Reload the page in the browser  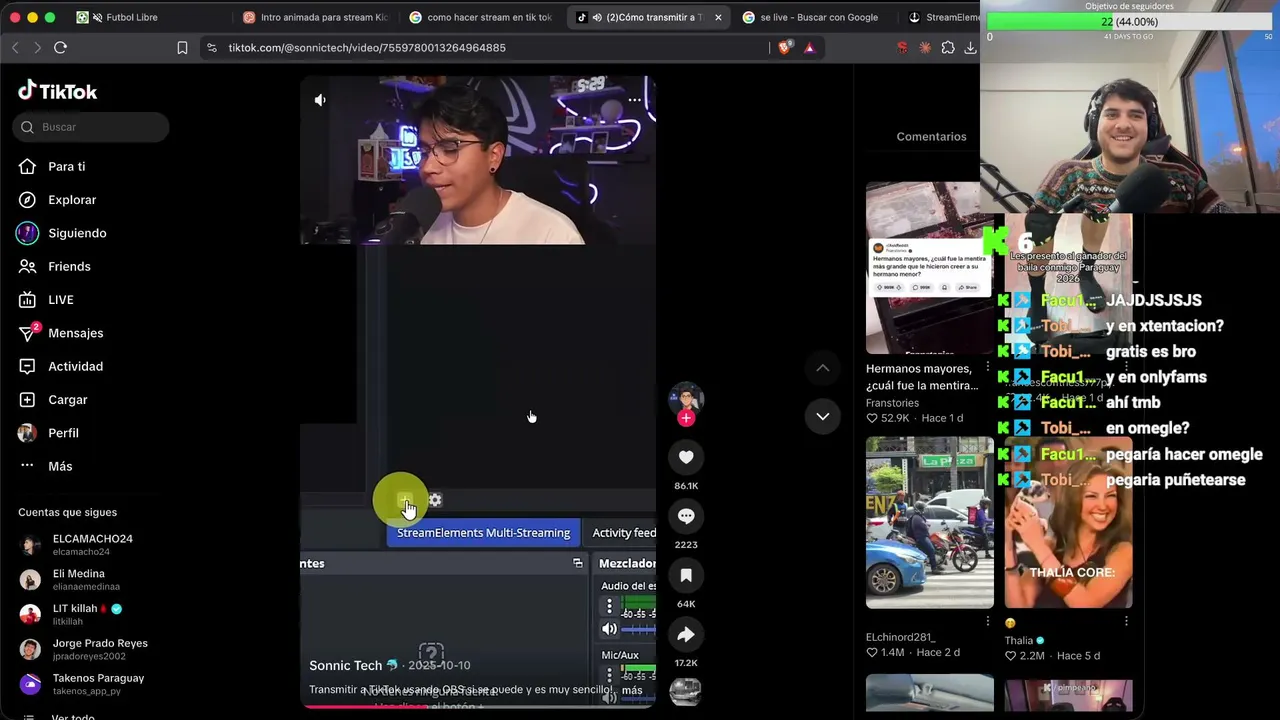point(60,47)
